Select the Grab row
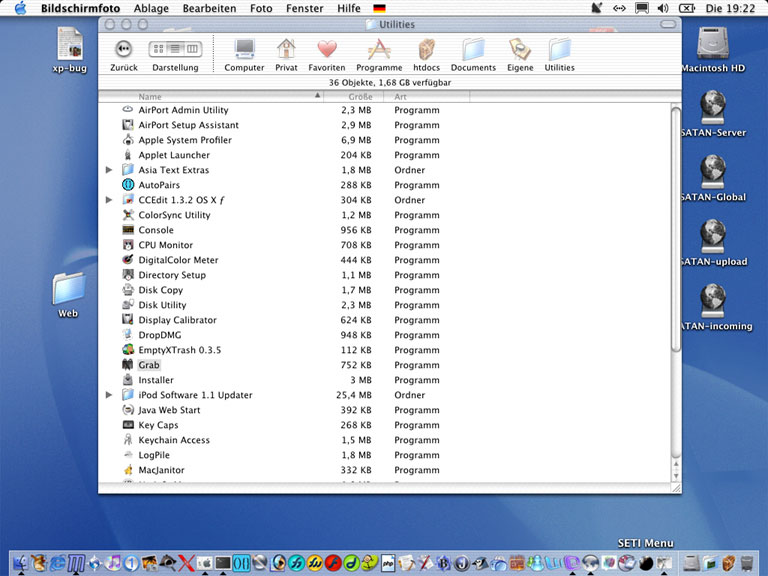768x576 pixels. tap(384, 365)
